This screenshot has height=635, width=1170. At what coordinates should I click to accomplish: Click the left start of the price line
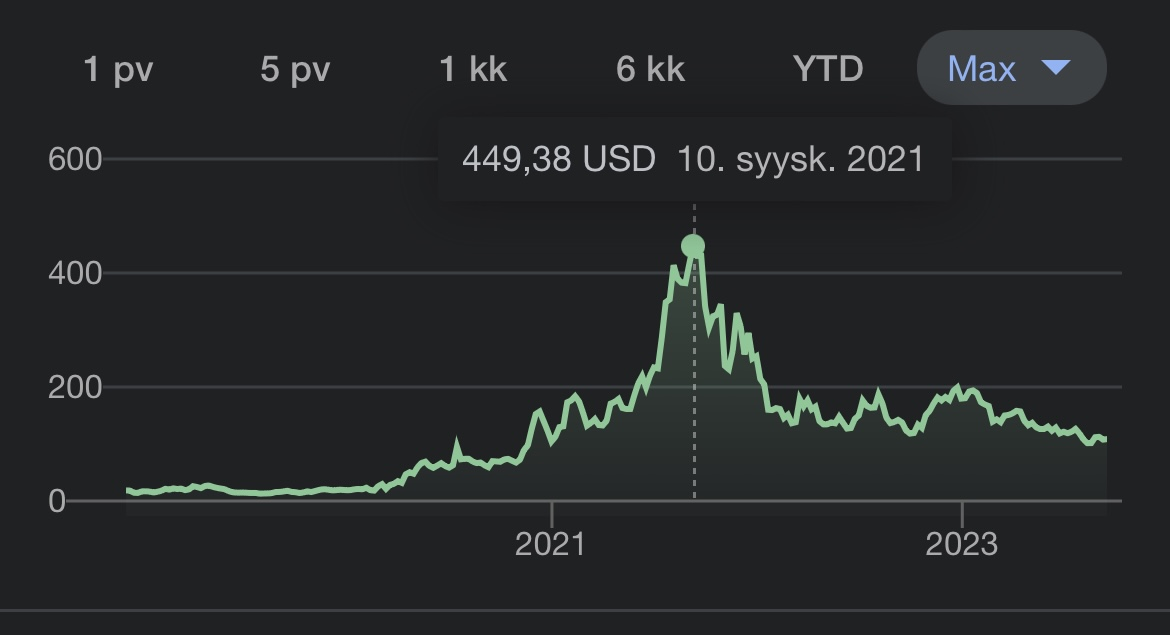128,490
